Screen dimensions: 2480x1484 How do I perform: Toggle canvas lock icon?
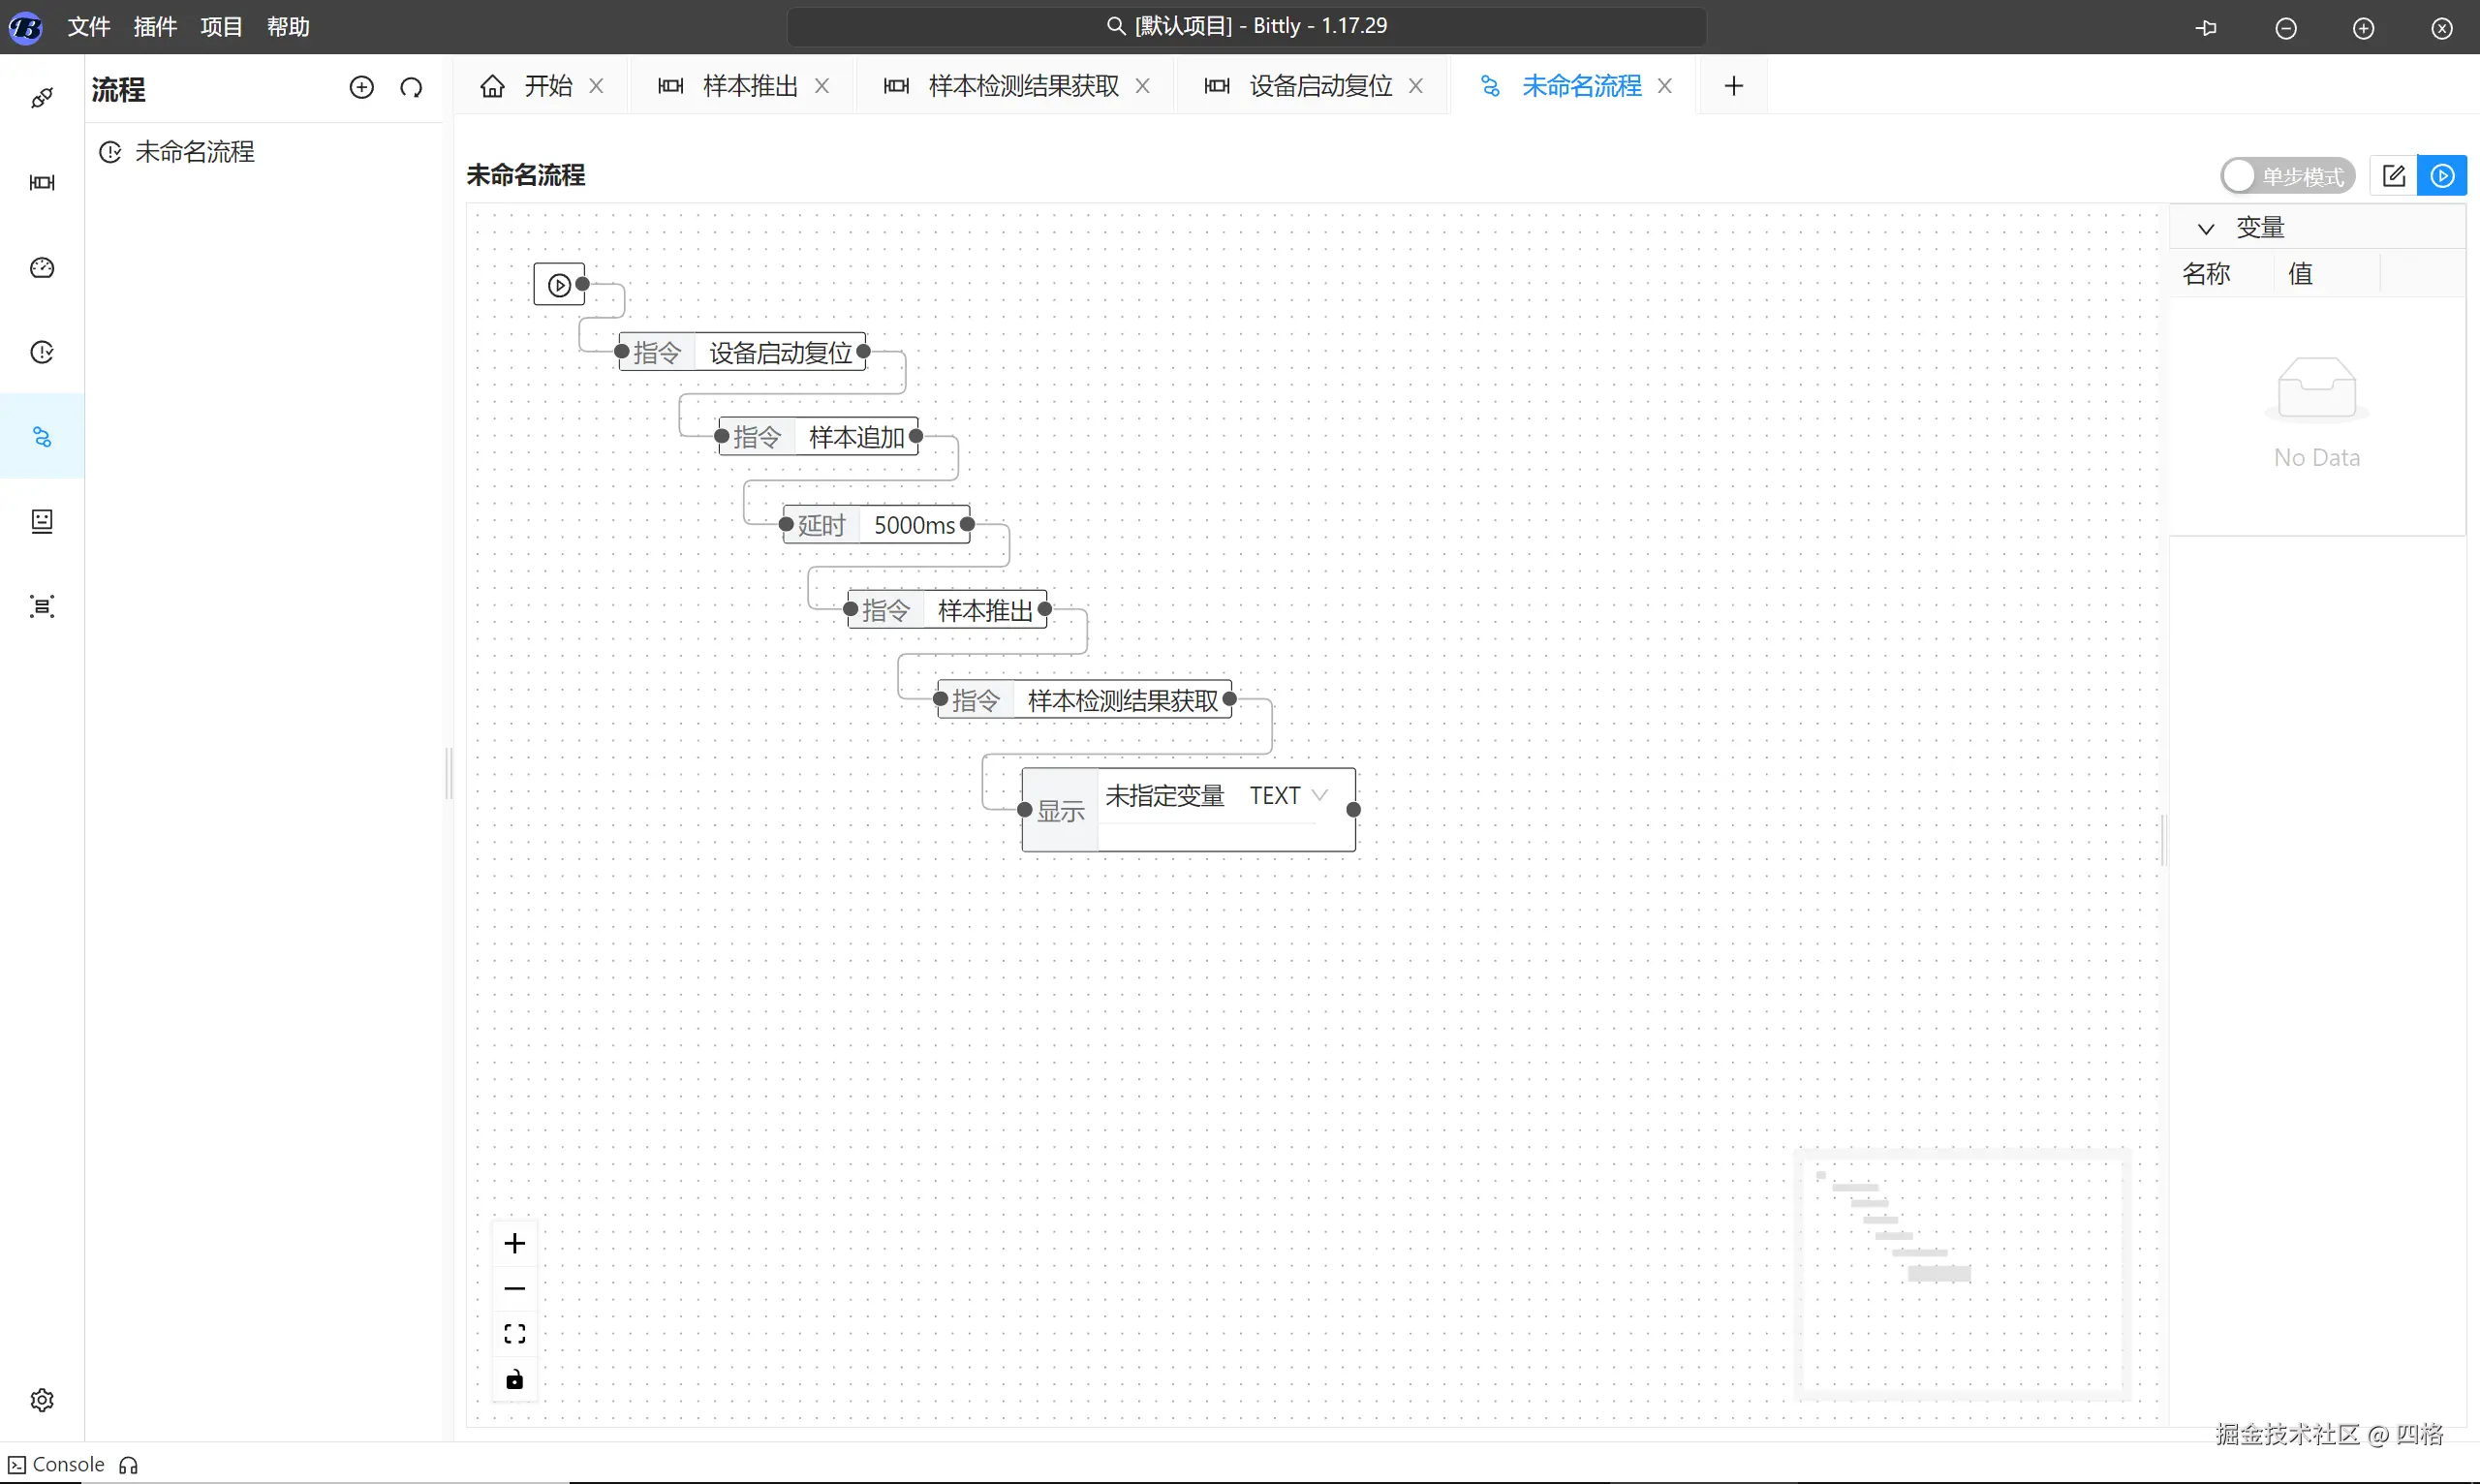click(514, 1379)
